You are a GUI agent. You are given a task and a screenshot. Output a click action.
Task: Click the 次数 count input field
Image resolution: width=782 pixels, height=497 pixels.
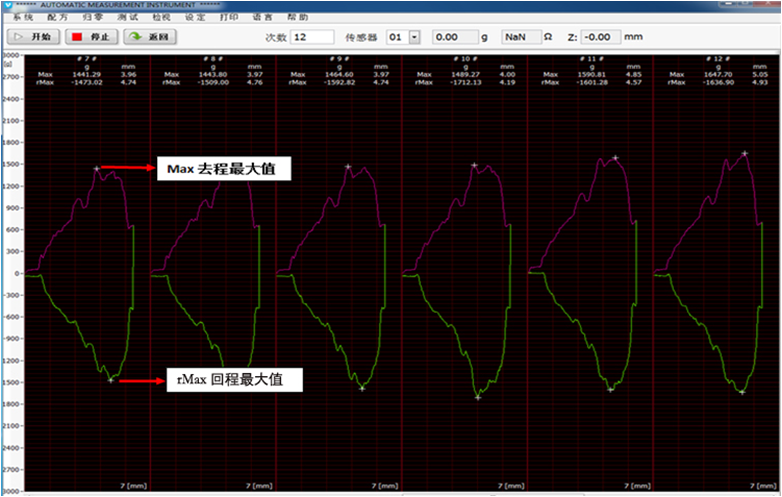click(x=312, y=37)
